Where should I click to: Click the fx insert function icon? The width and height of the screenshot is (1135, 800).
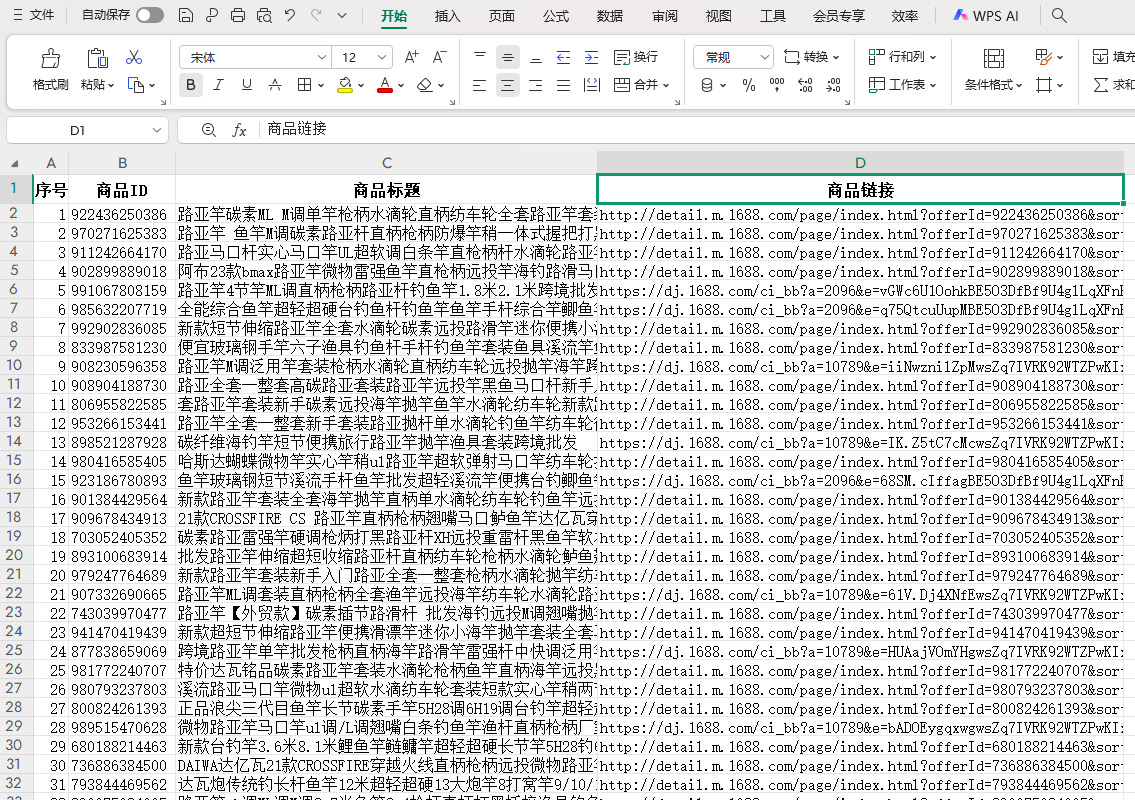pyautogui.click(x=239, y=130)
